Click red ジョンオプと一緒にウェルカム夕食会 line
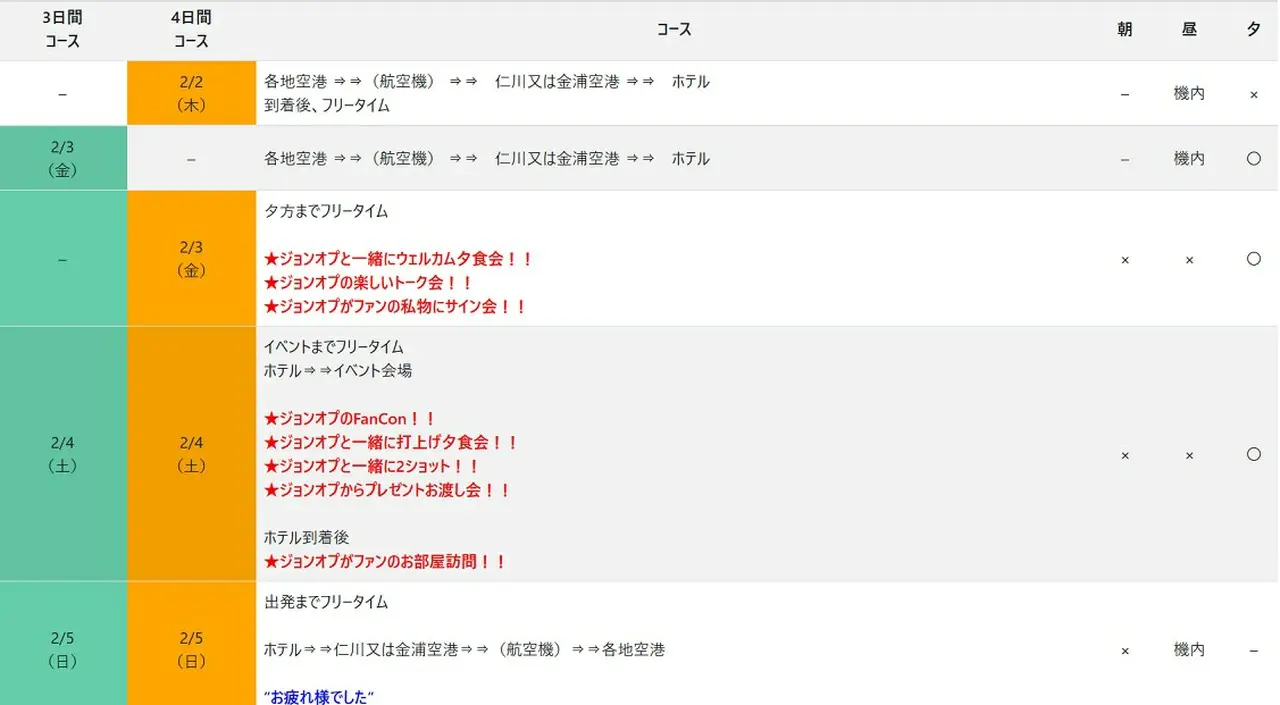 398,259
